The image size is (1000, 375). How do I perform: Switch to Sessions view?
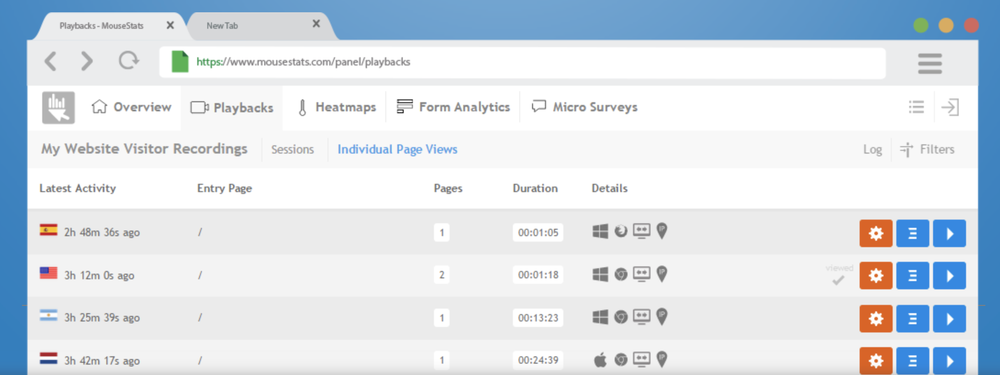[x=293, y=149]
